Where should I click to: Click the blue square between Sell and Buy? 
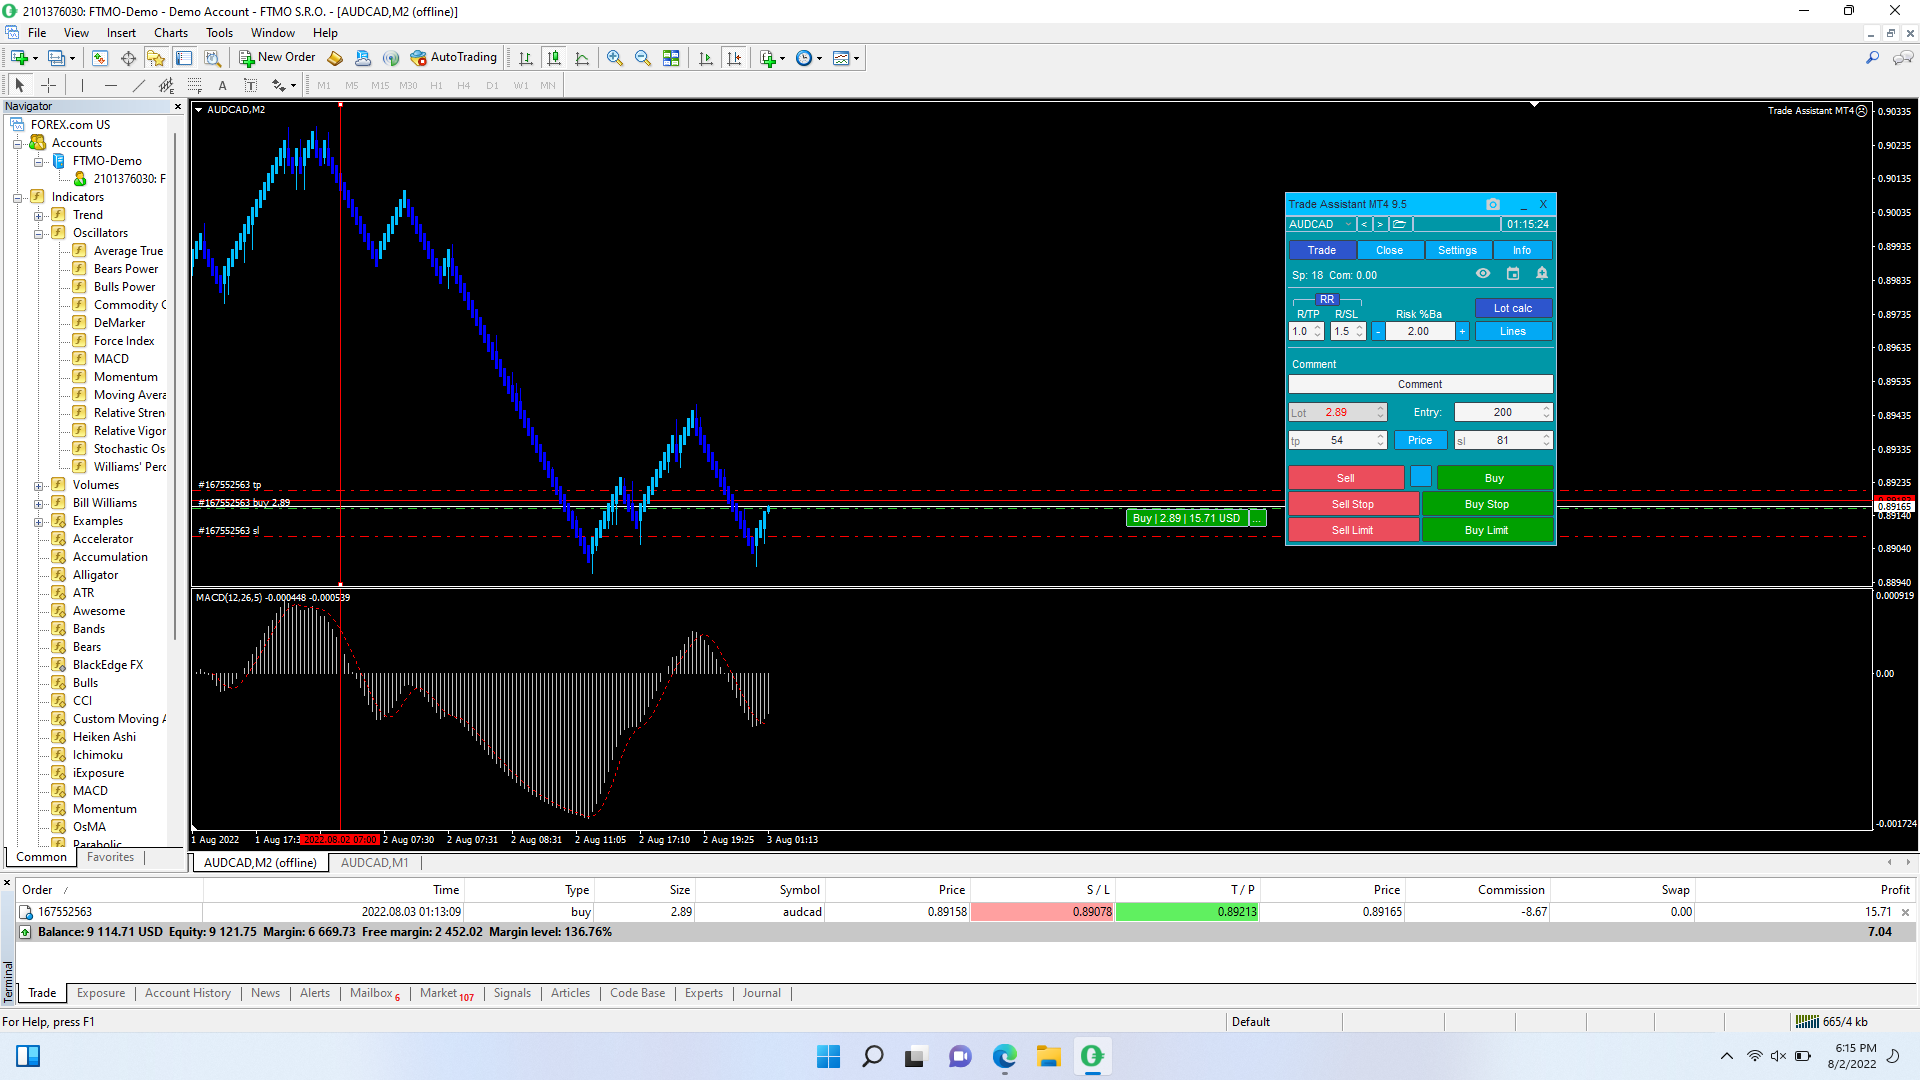click(x=1420, y=477)
